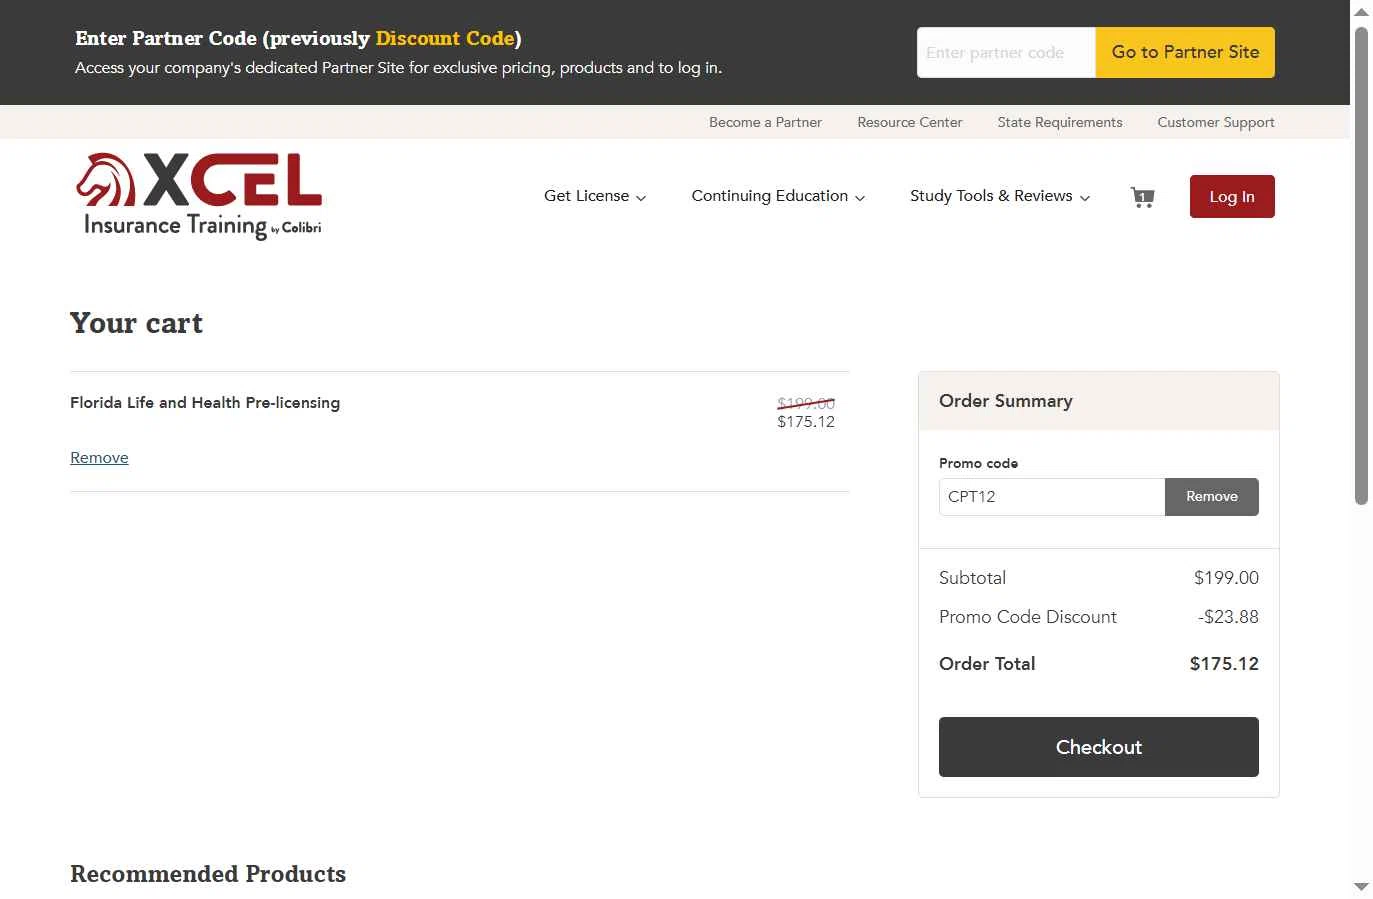Expand the Continuing Education menu
This screenshot has height=899, width=1373.
(778, 196)
